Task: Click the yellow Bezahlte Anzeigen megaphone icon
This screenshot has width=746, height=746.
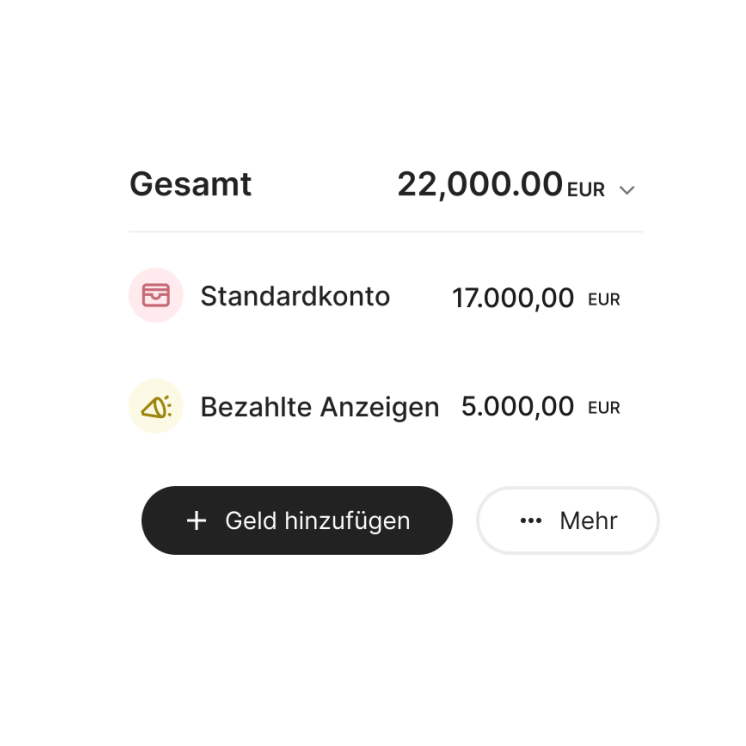Action: [156, 406]
